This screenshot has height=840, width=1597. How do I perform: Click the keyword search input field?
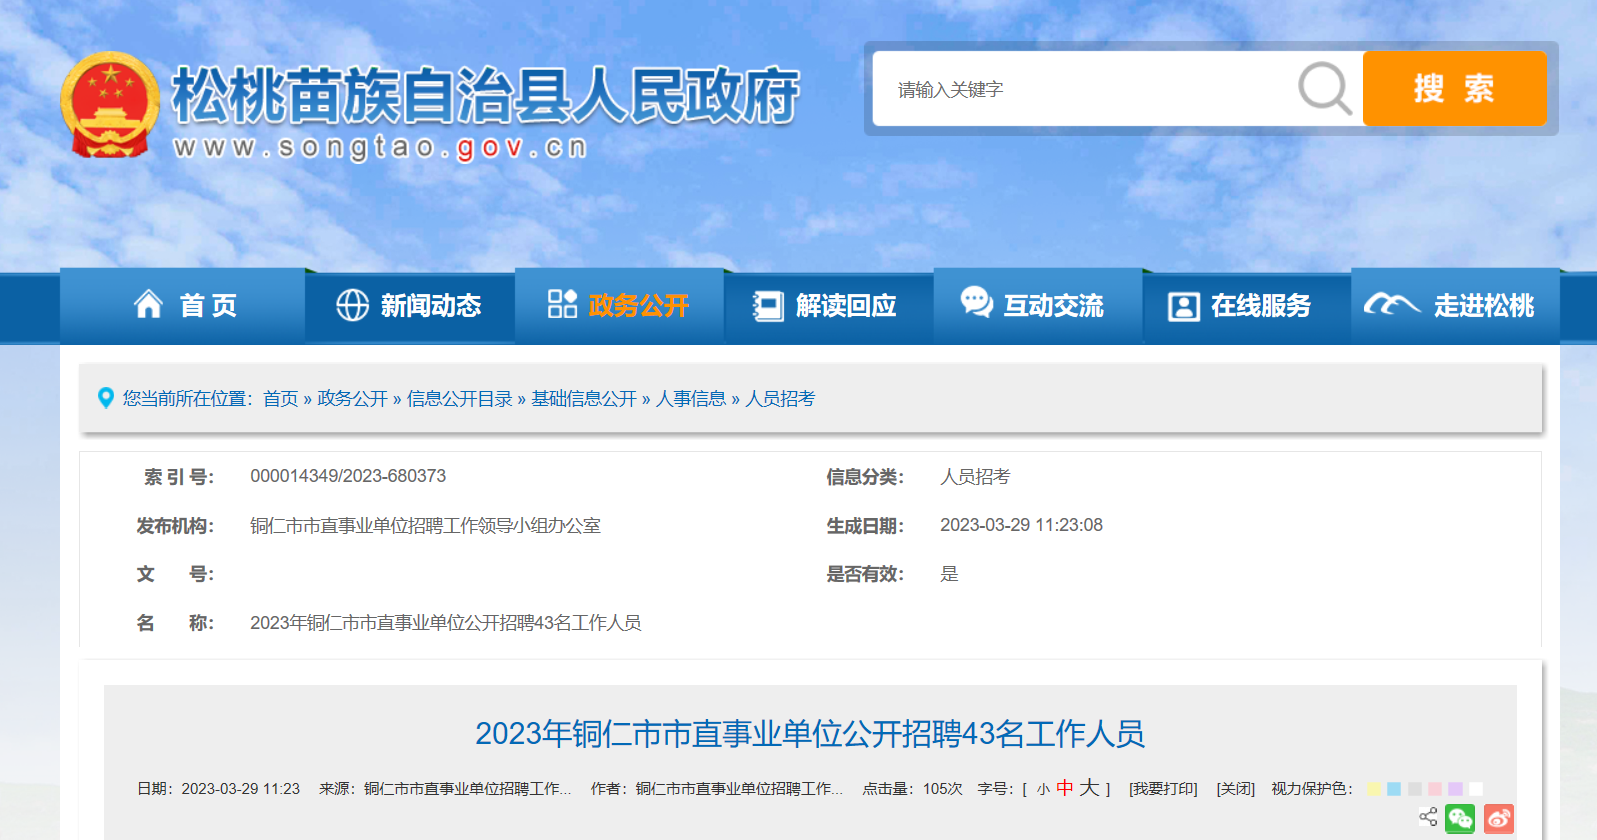[1080, 90]
